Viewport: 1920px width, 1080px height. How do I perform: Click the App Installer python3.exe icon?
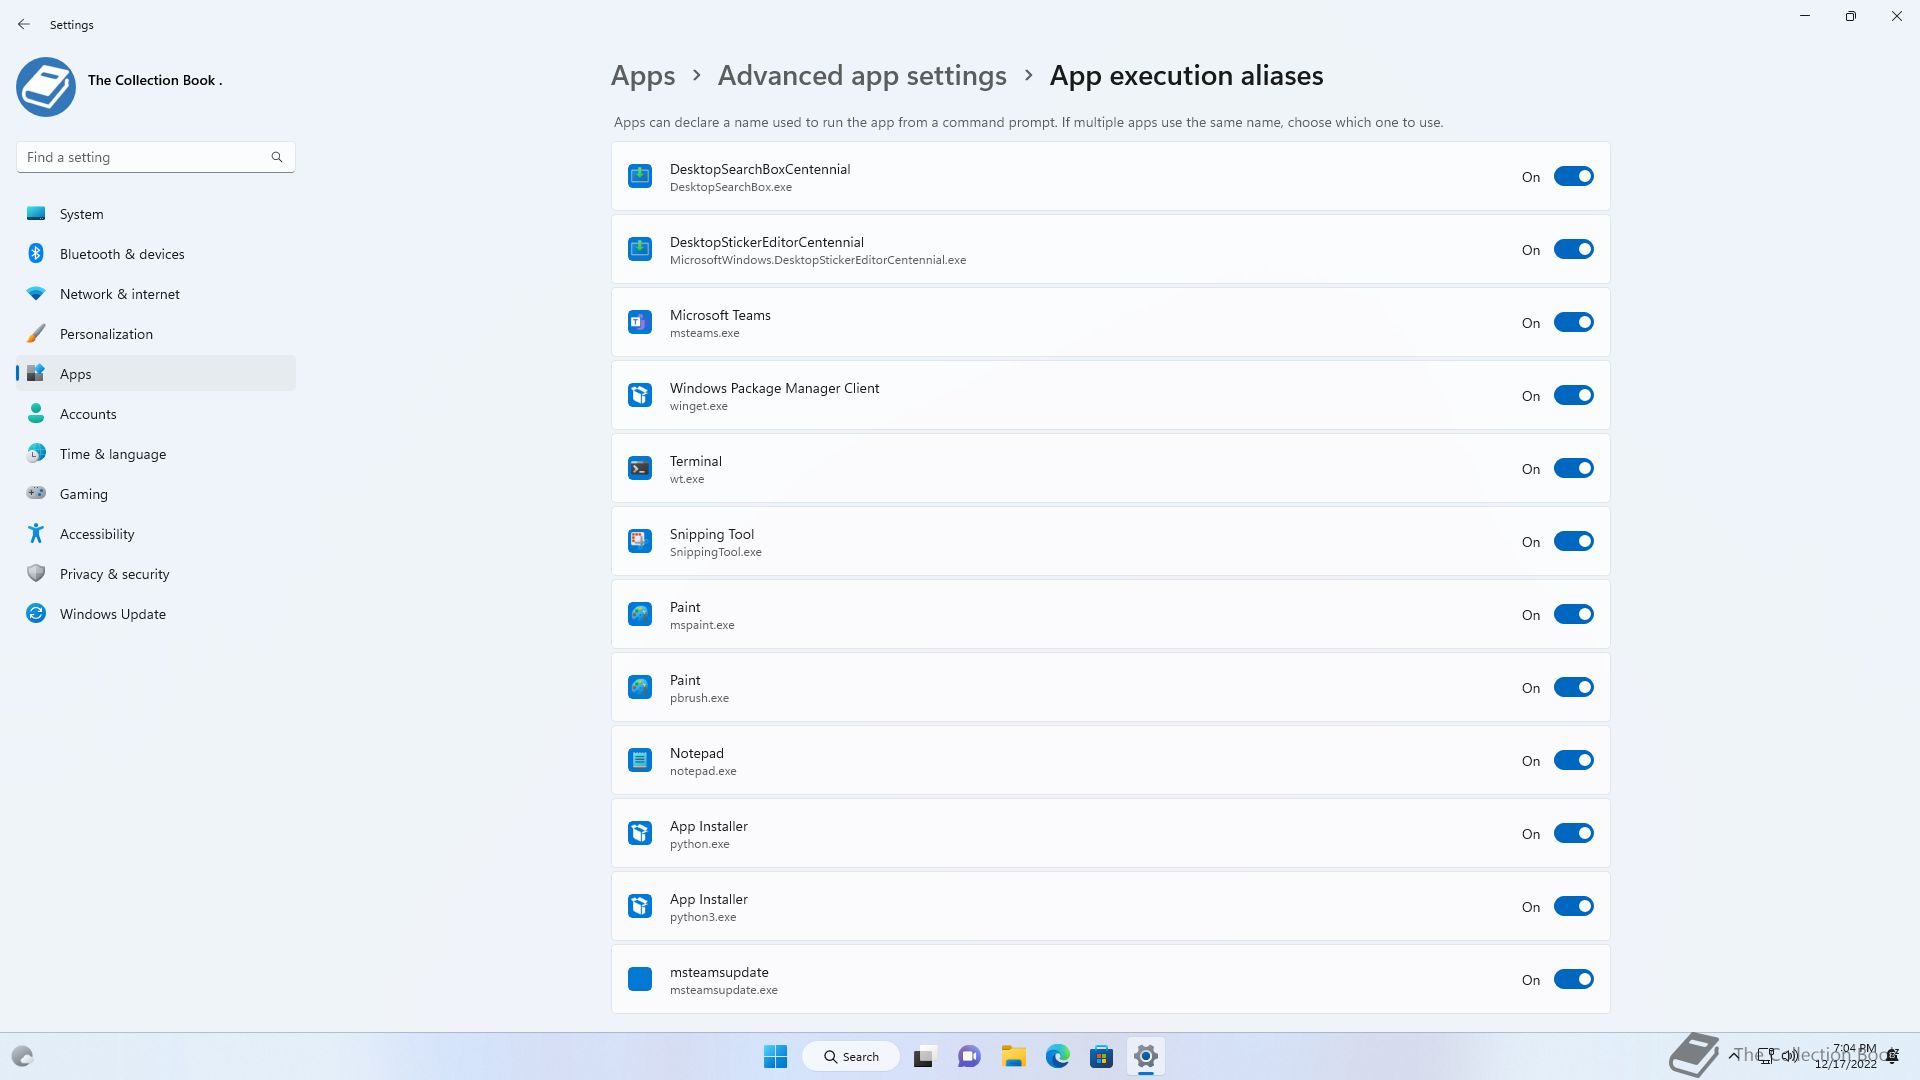(640, 907)
